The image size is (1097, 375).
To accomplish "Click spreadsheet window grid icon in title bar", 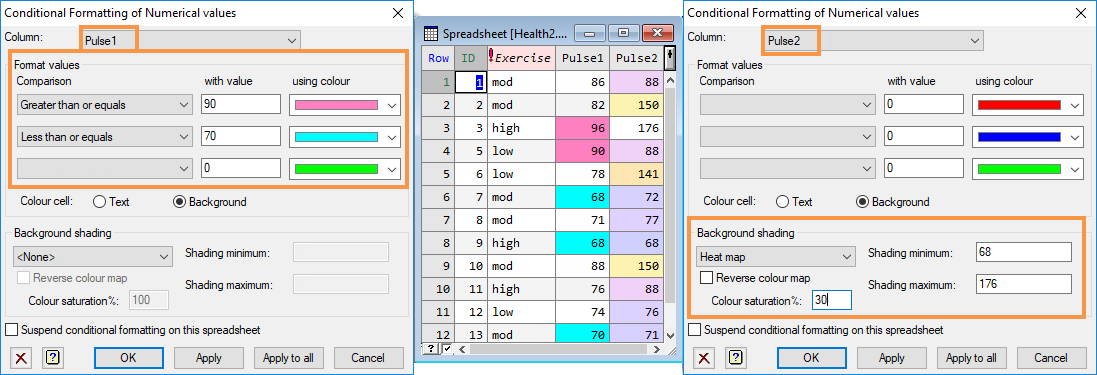I will (432, 33).
